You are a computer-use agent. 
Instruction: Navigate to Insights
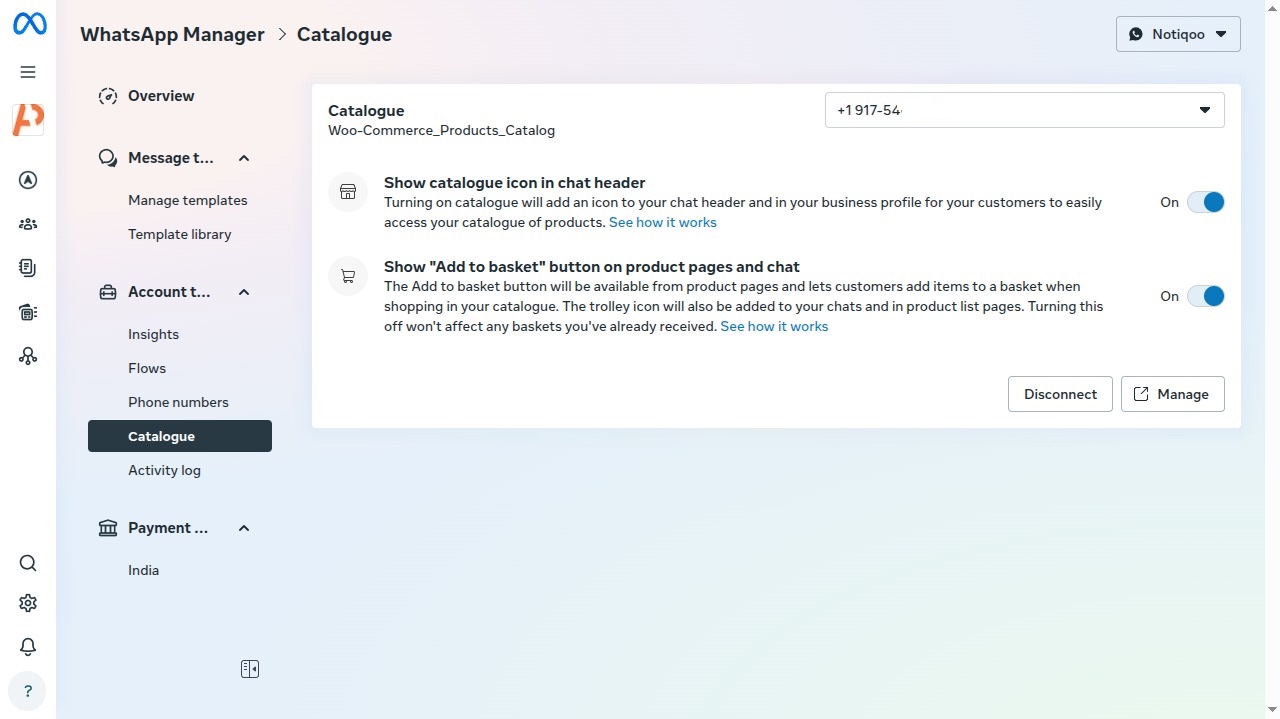pyautogui.click(x=154, y=334)
